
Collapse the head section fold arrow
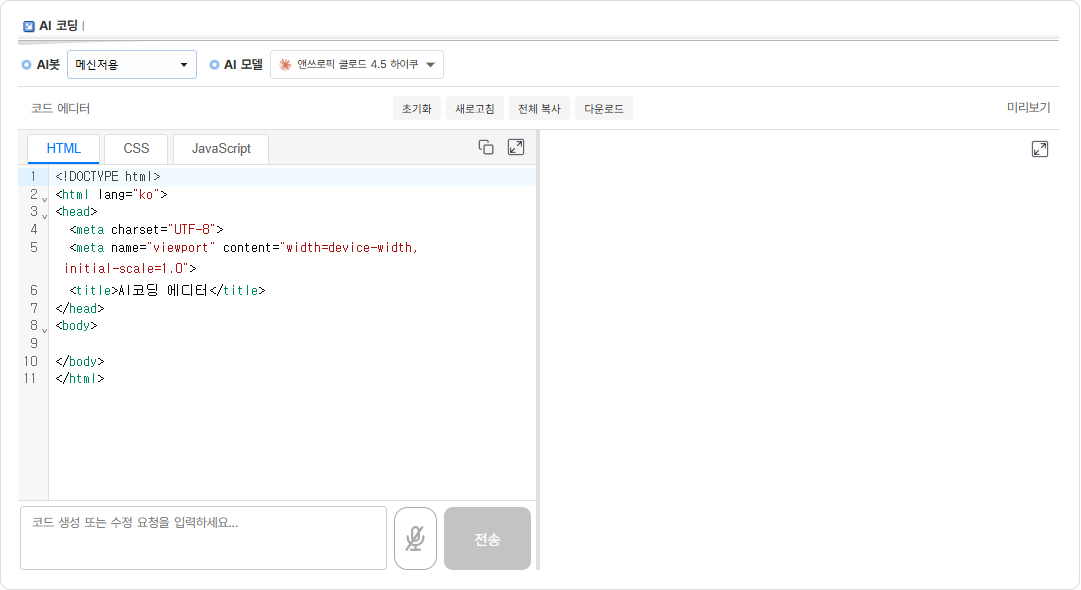point(44,215)
